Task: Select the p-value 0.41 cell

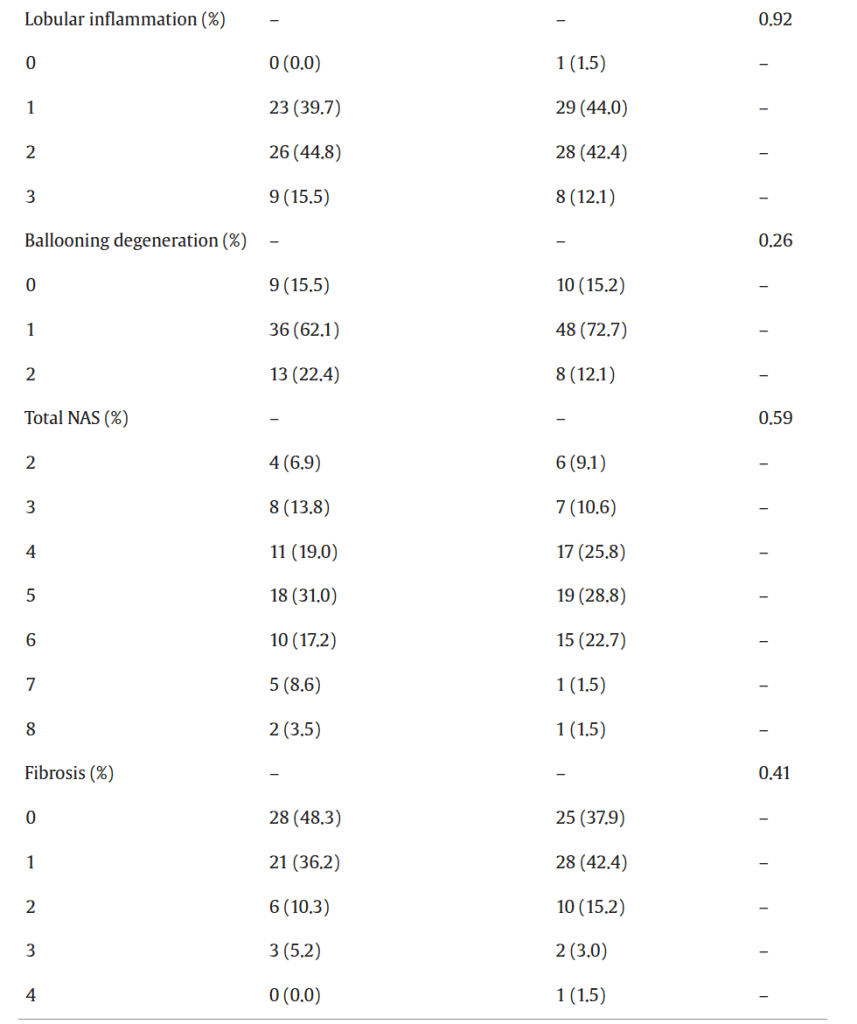Action: point(775,773)
